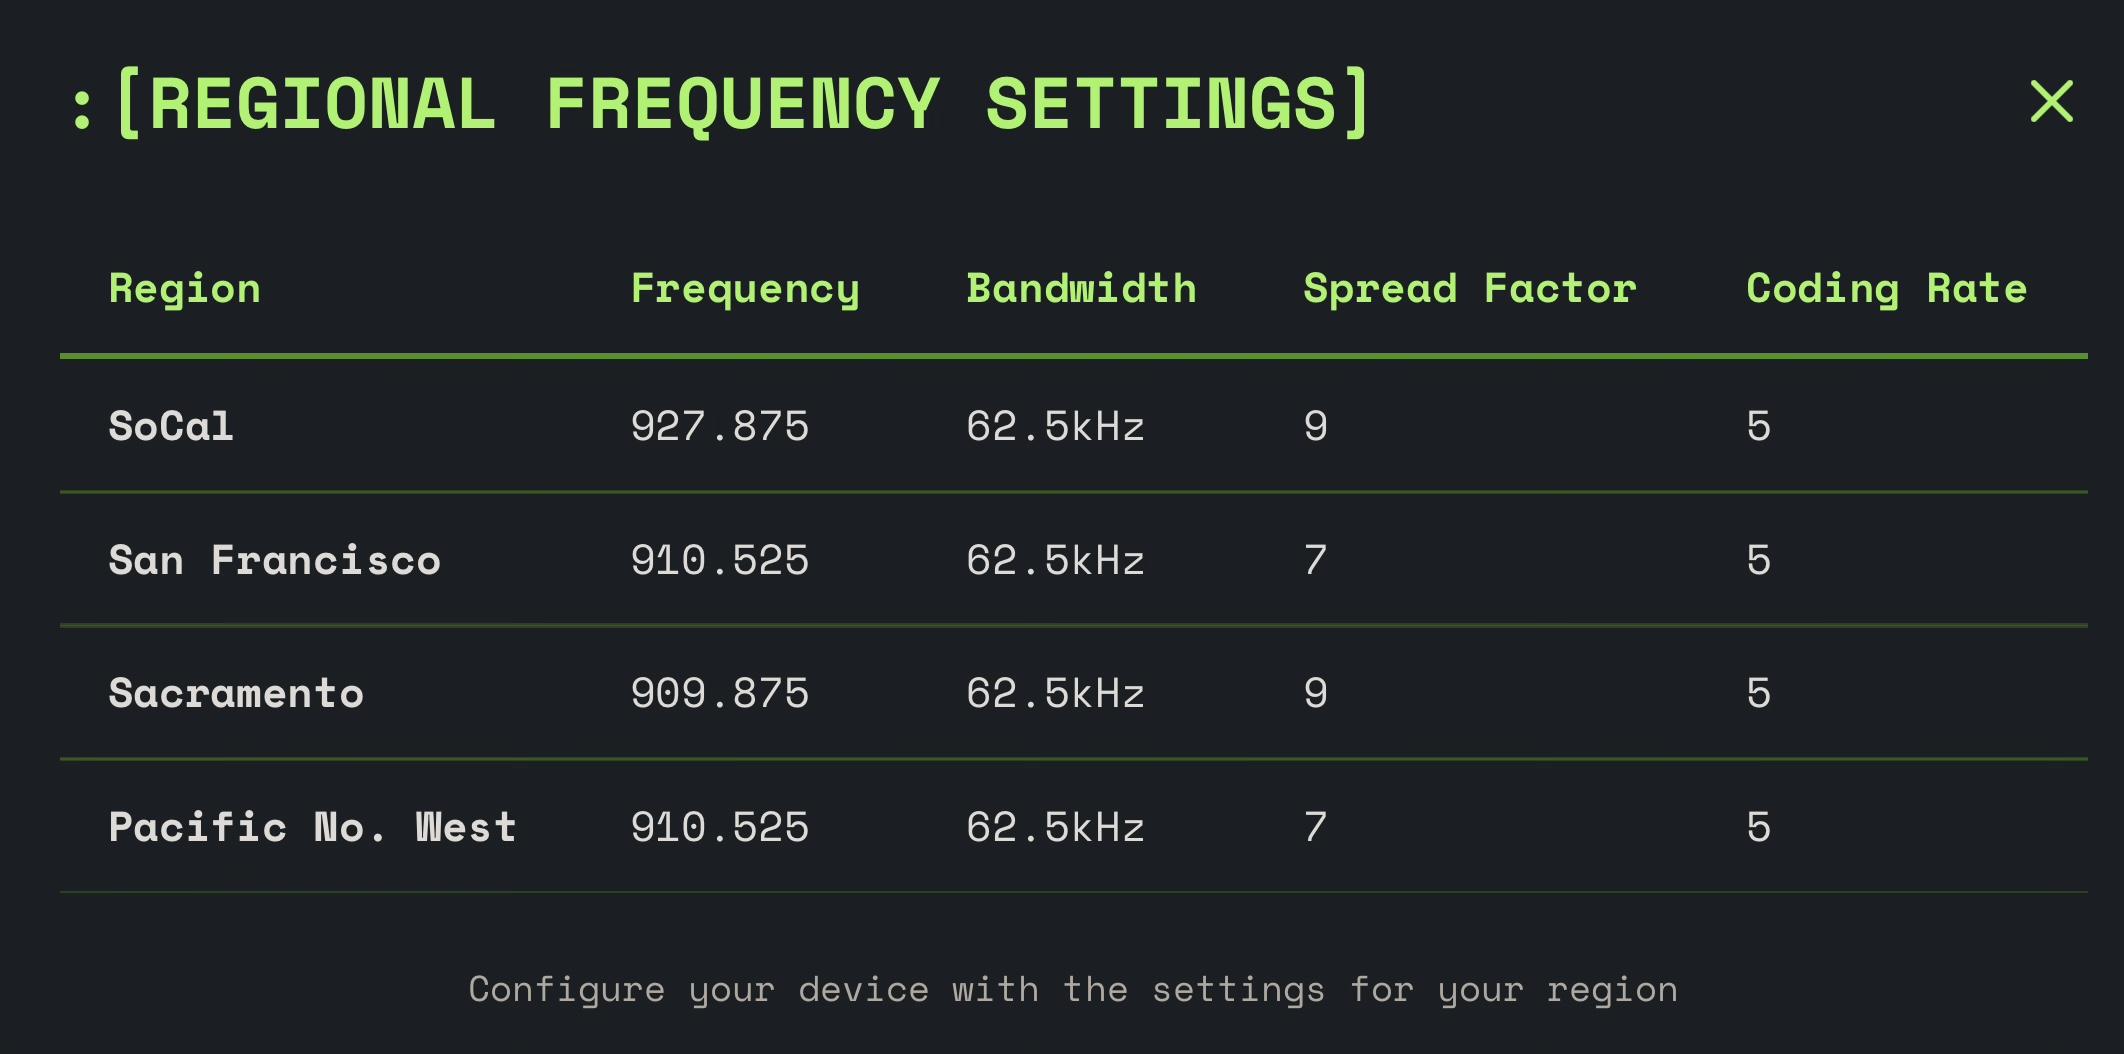
Task: Click Sacramento's 62.5kHz bandwidth value
Action: [1055, 694]
